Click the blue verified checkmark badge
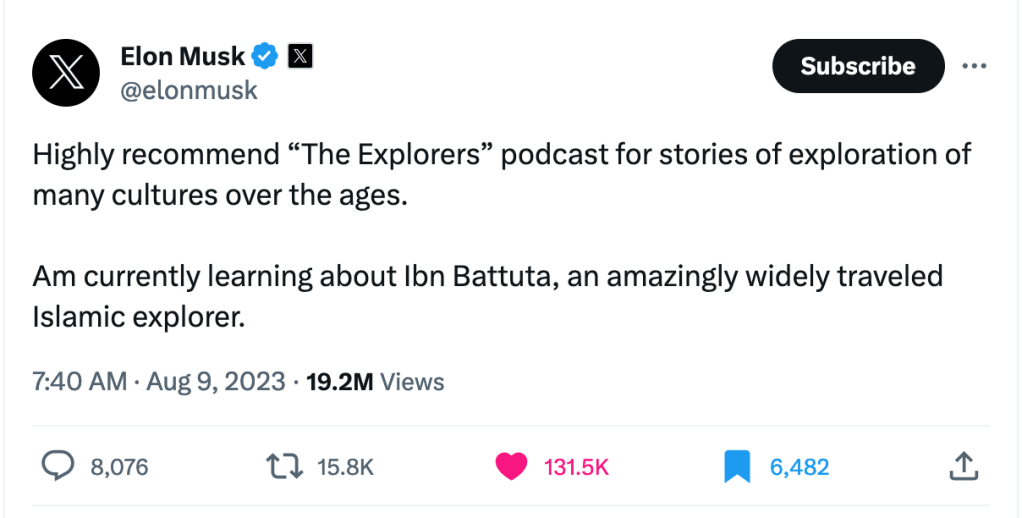This screenshot has height=518, width=1022. tap(264, 57)
